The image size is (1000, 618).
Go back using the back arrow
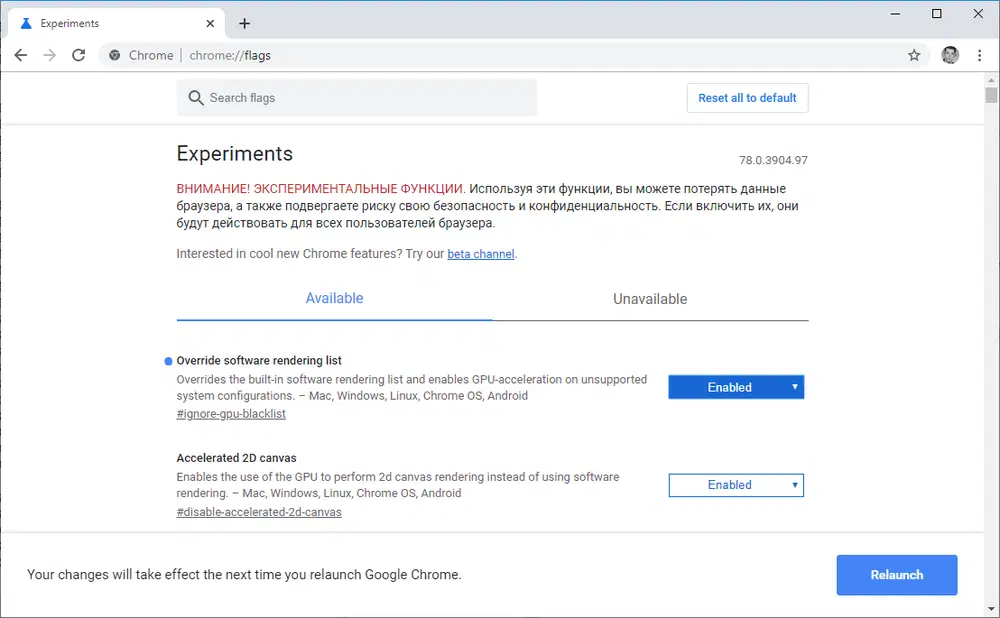click(20, 55)
